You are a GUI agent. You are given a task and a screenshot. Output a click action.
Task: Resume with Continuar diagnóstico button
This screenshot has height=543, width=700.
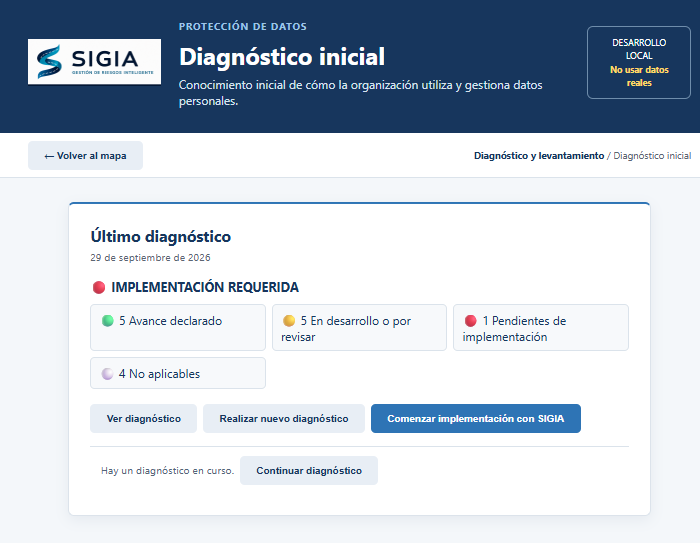click(x=309, y=470)
